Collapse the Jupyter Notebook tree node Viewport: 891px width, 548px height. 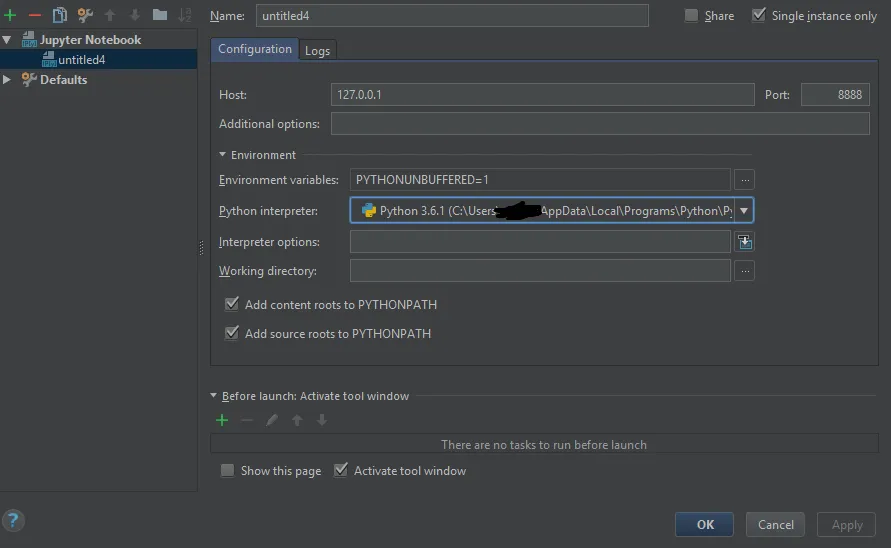pyautogui.click(x=7, y=40)
